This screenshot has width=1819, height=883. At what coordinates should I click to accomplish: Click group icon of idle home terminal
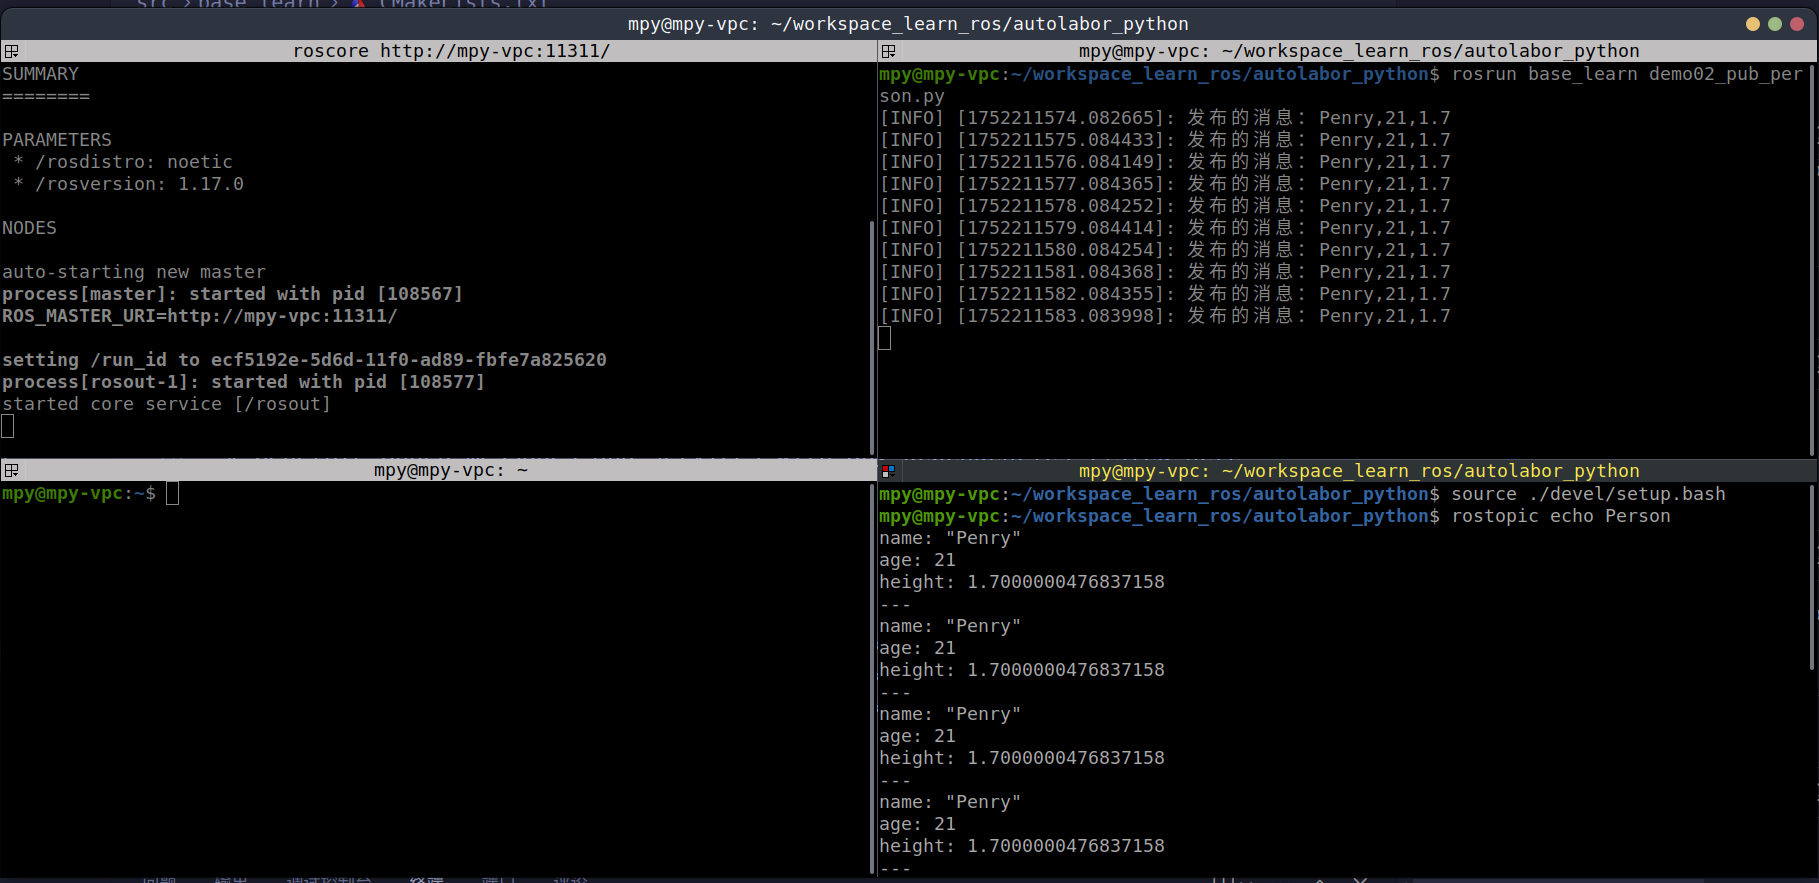(11, 470)
